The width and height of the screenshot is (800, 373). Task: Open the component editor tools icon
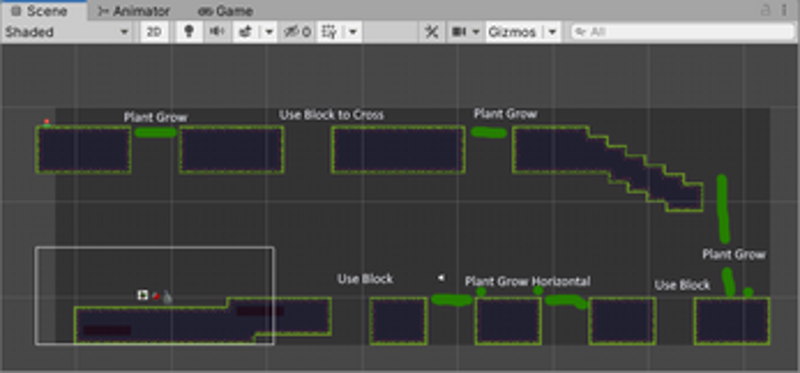point(432,32)
